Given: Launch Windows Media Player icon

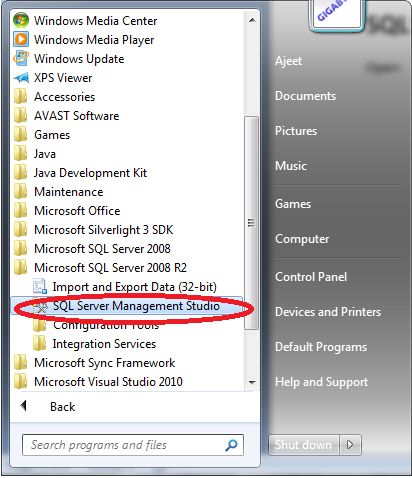Looking at the screenshot, I should point(21,40).
